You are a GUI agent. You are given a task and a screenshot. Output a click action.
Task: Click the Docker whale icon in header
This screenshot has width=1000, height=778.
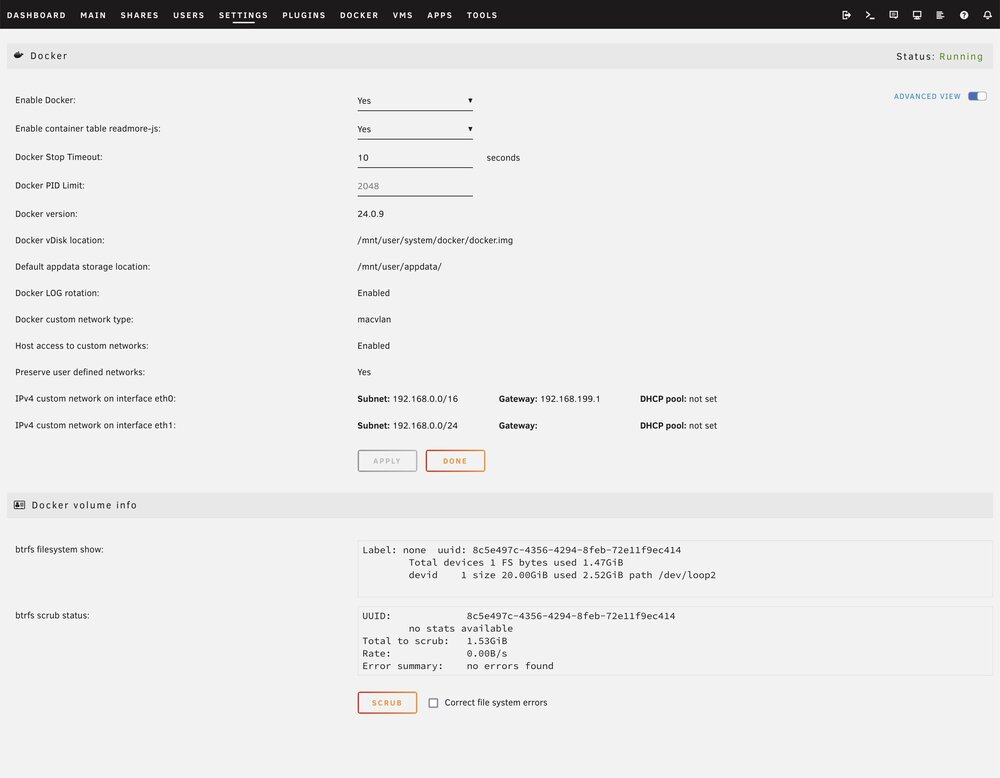click(x=19, y=55)
